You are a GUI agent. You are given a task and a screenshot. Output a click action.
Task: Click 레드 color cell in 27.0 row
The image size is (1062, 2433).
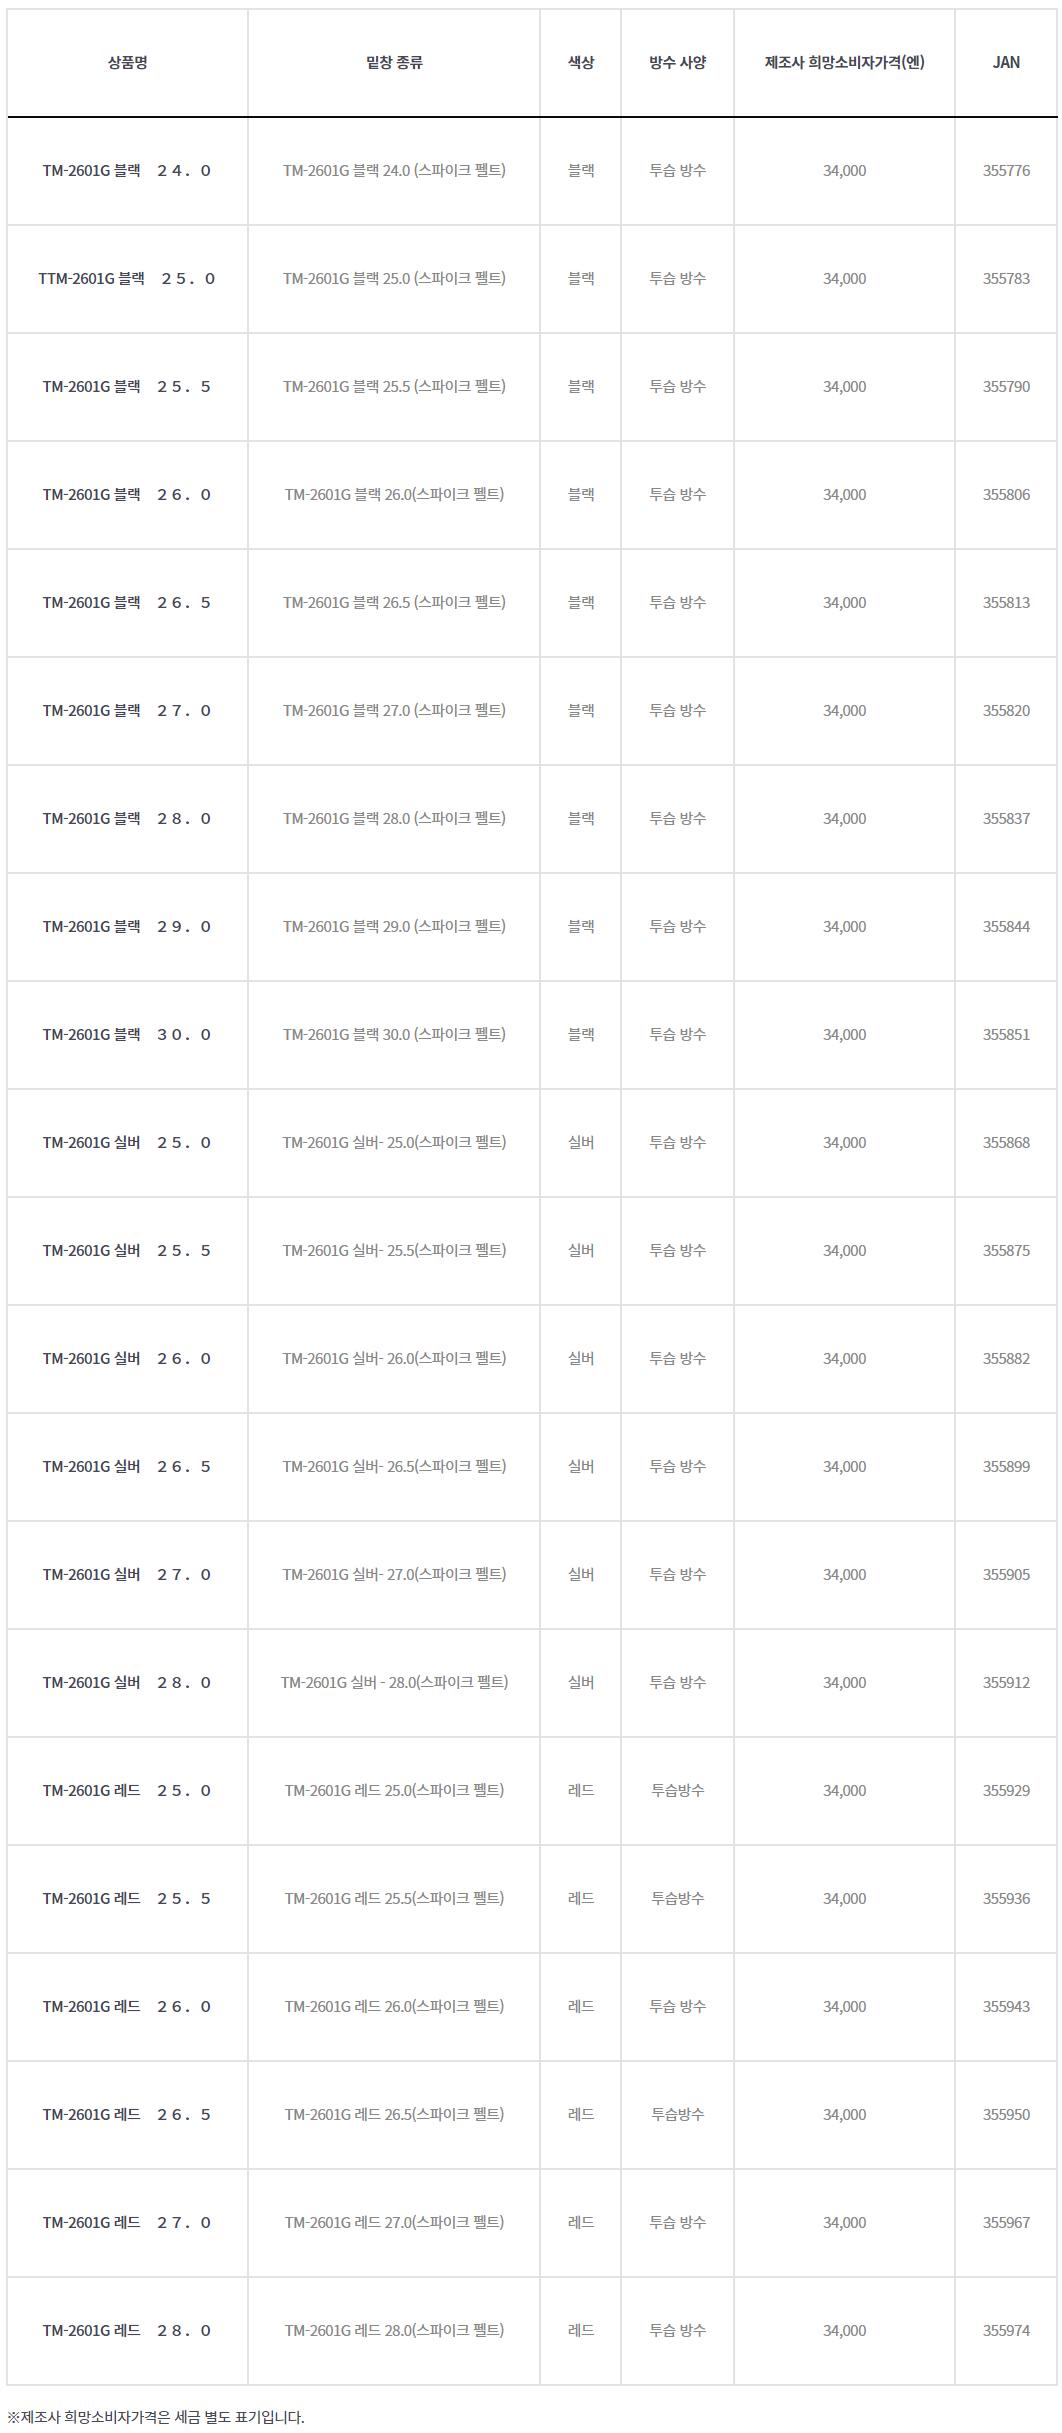coord(581,2222)
